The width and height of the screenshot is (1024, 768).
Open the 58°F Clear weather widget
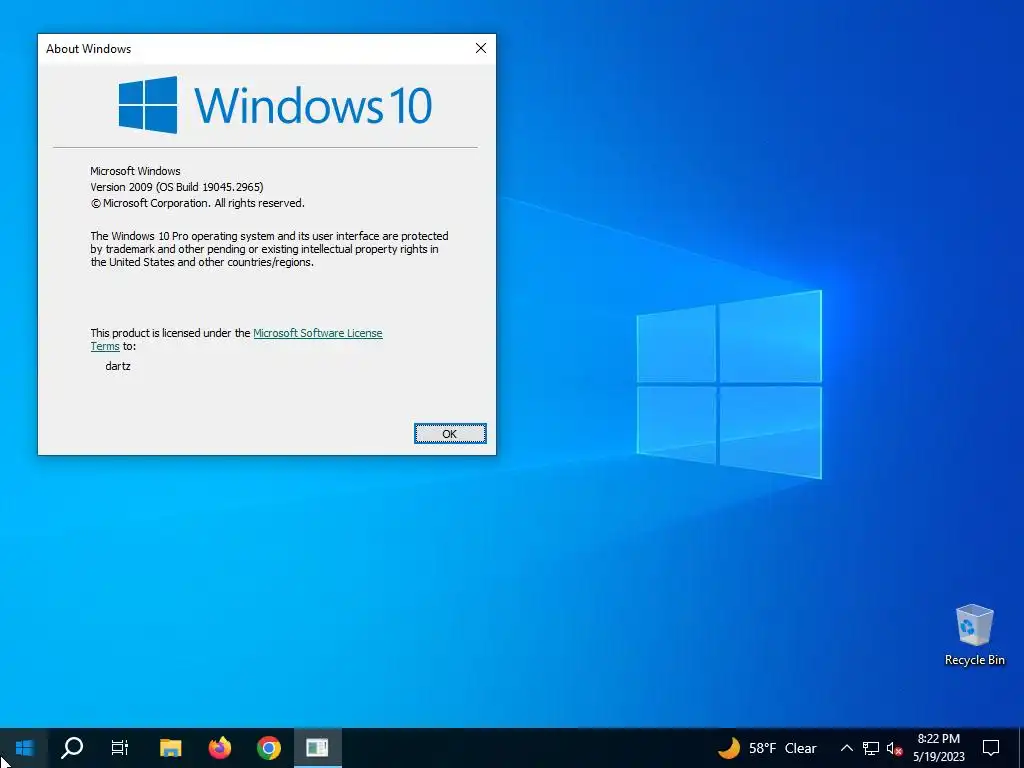(767, 748)
